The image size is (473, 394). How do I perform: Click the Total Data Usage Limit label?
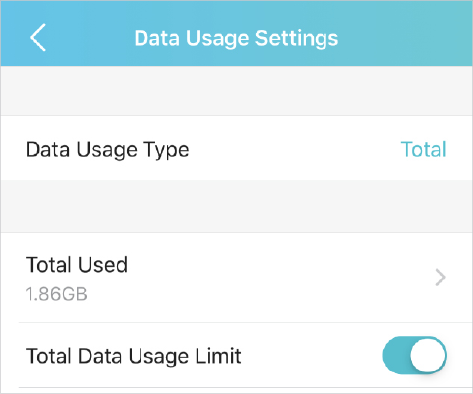coord(134,356)
